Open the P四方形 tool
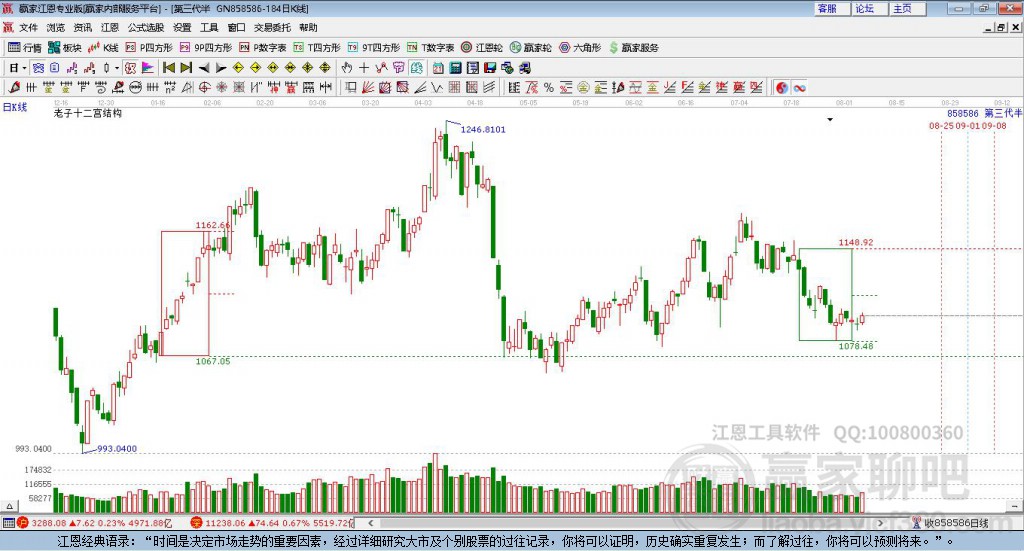The width and height of the screenshot is (1024, 551). pyautogui.click(x=149, y=48)
